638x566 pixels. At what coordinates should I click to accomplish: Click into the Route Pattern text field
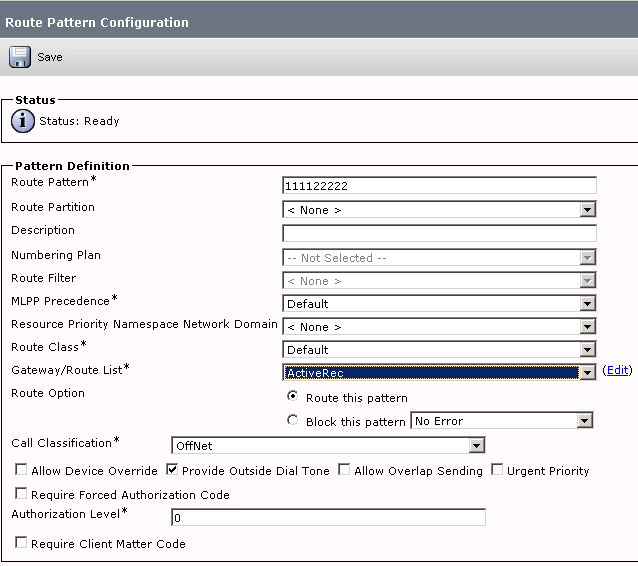pos(439,186)
